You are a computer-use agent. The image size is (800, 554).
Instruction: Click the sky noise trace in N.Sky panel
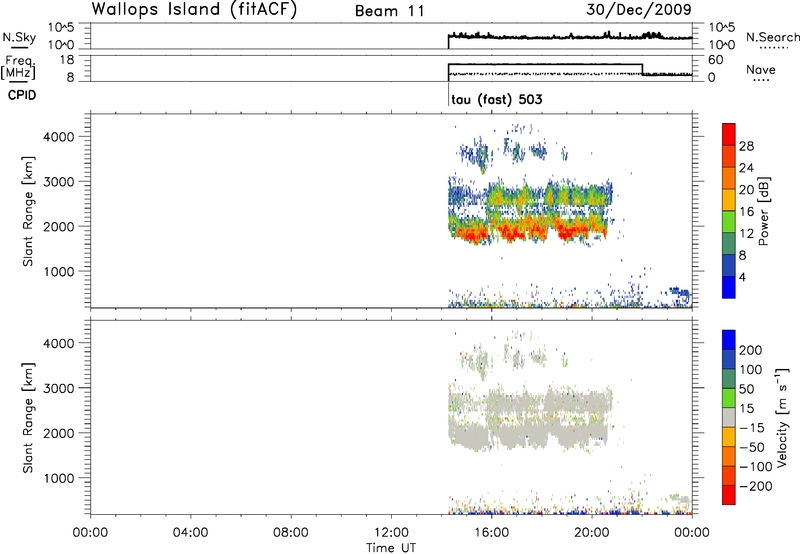(x=570, y=37)
